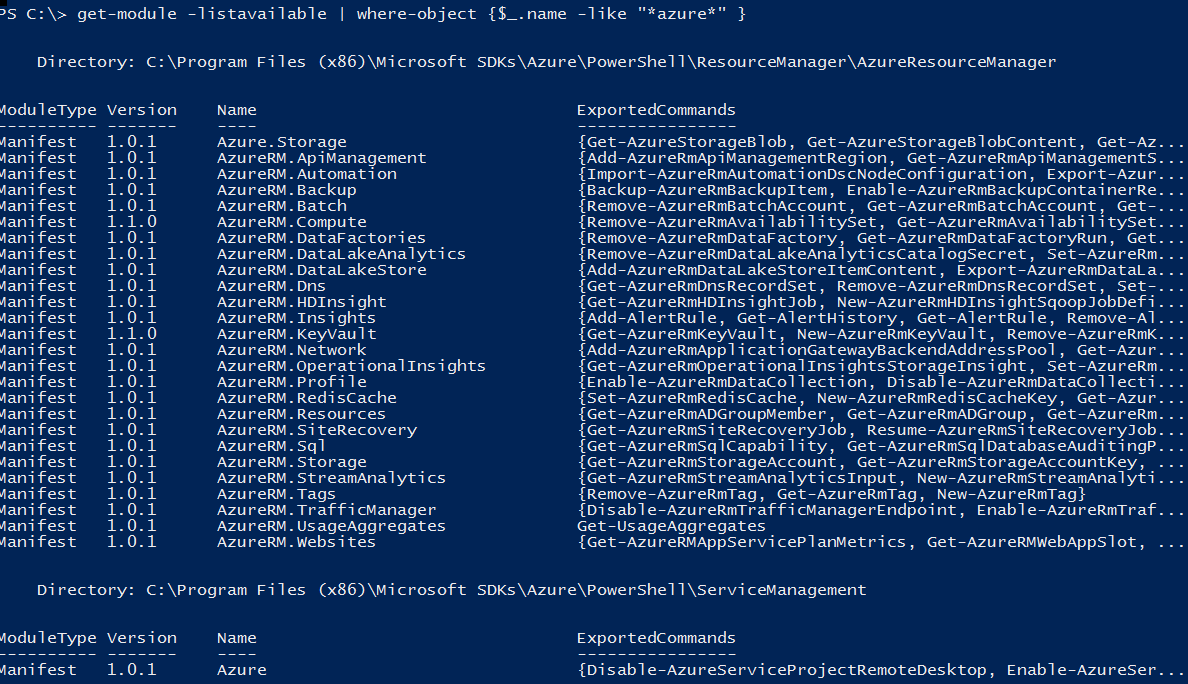The width and height of the screenshot is (1188, 684).
Task: Click the first Version column header
Action: pyautogui.click(x=142, y=110)
